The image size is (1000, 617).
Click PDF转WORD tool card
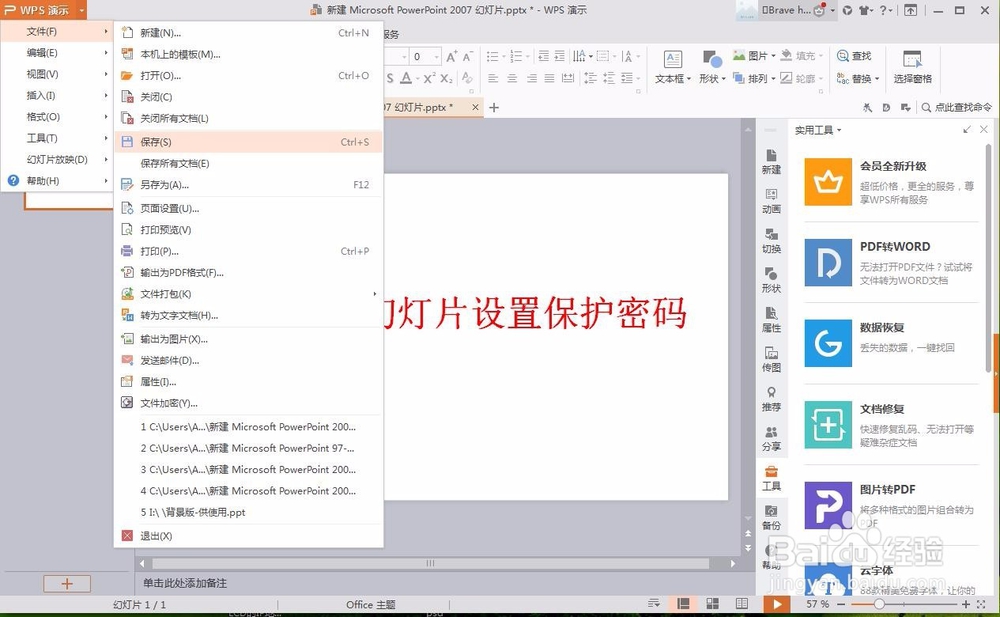pyautogui.click(x=891, y=262)
